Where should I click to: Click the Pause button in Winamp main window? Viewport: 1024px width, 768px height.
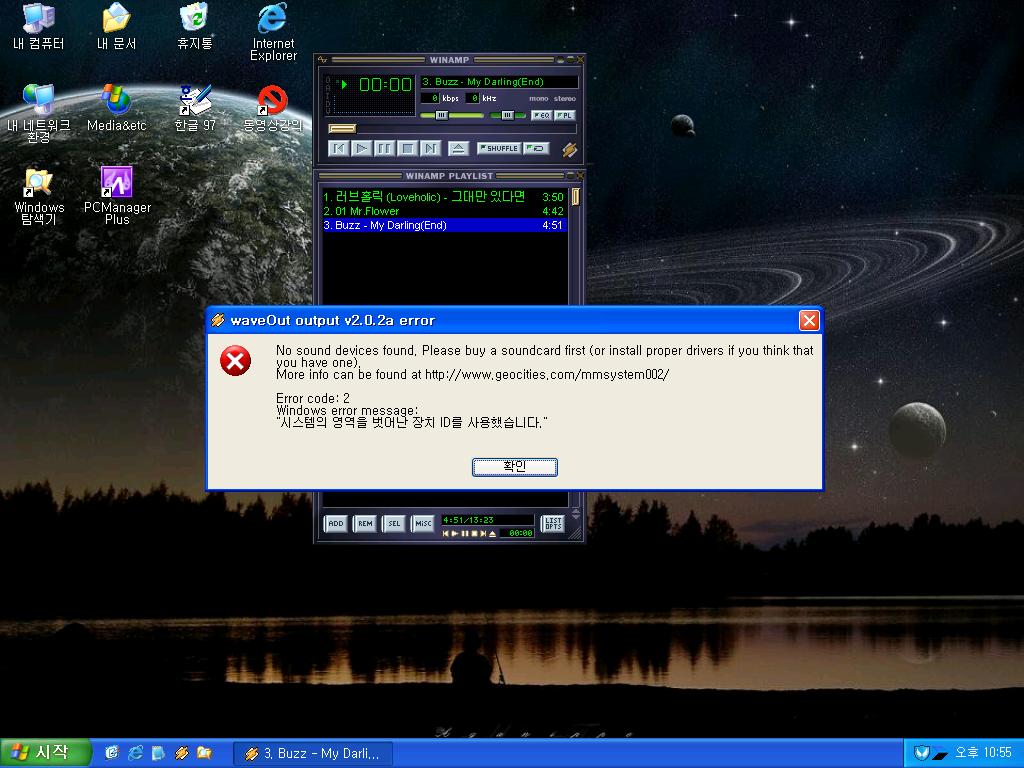click(385, 149)
